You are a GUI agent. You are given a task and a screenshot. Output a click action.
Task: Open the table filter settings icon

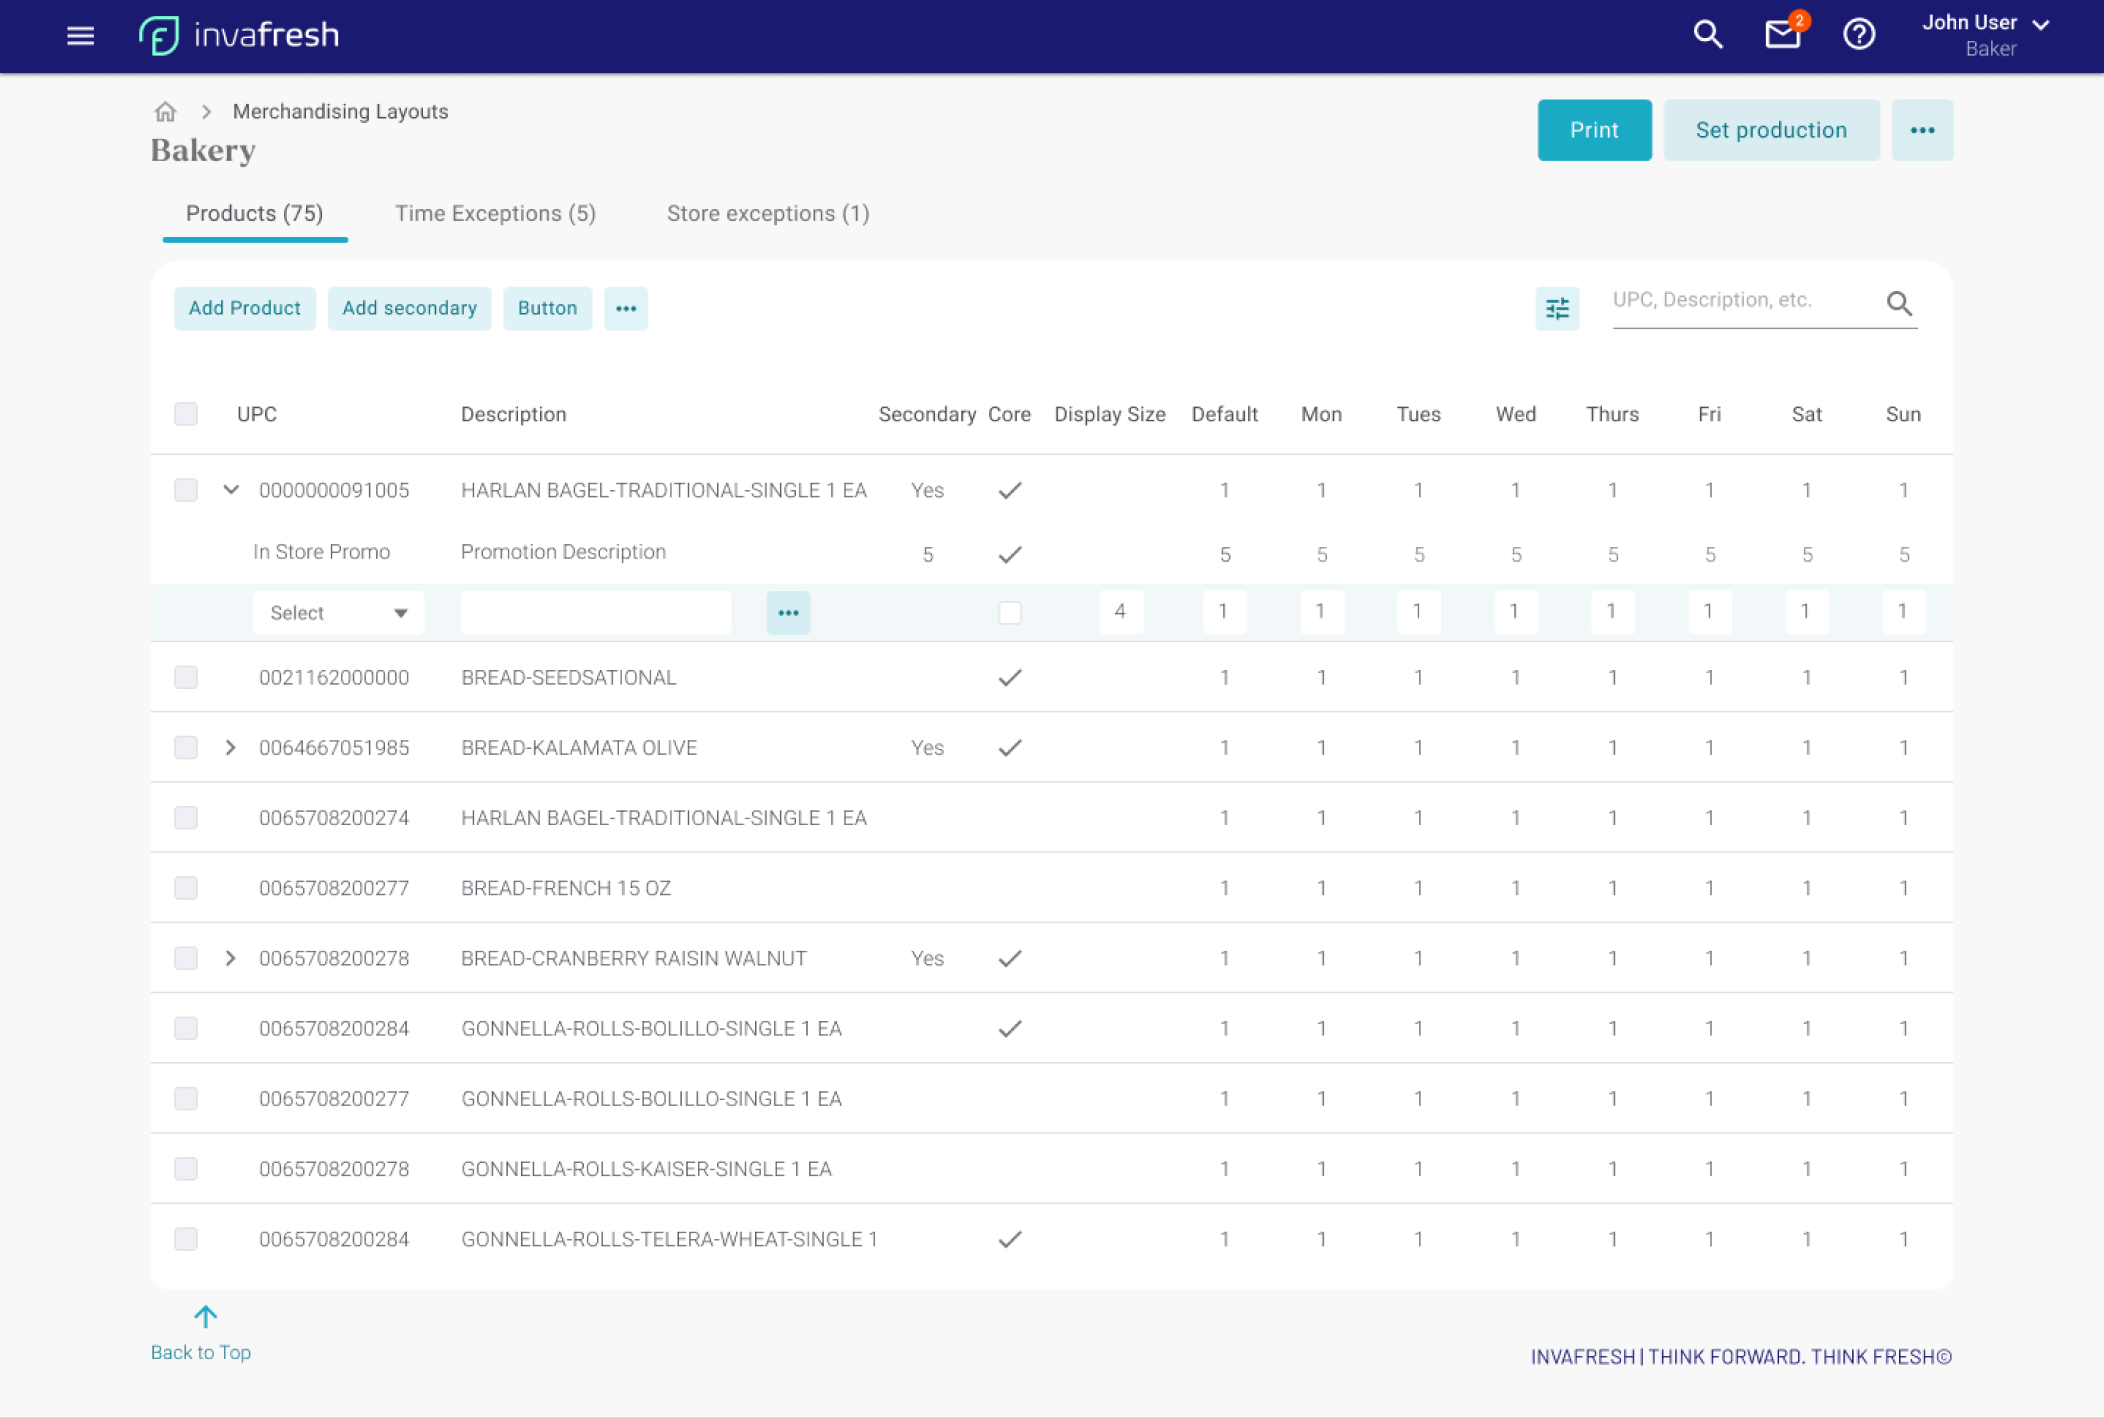point(1557,309)
